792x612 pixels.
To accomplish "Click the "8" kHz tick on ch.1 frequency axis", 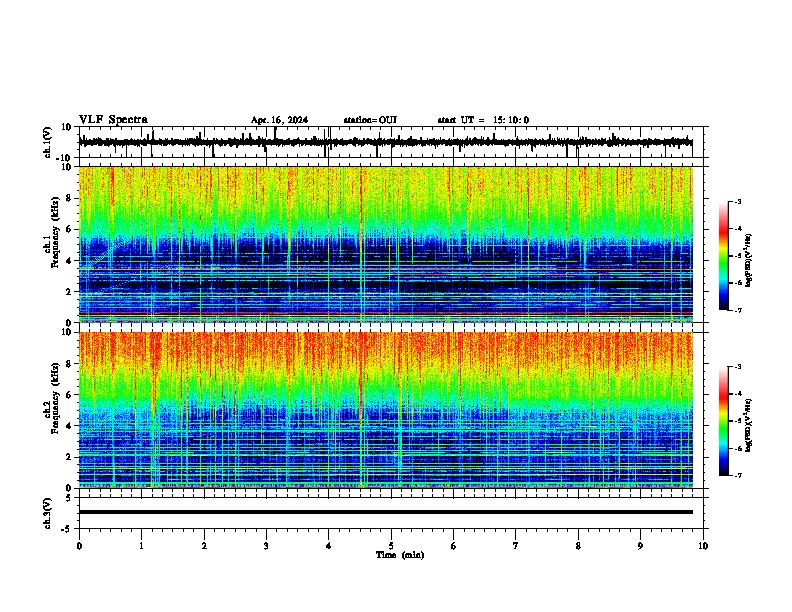I will 70,198.
